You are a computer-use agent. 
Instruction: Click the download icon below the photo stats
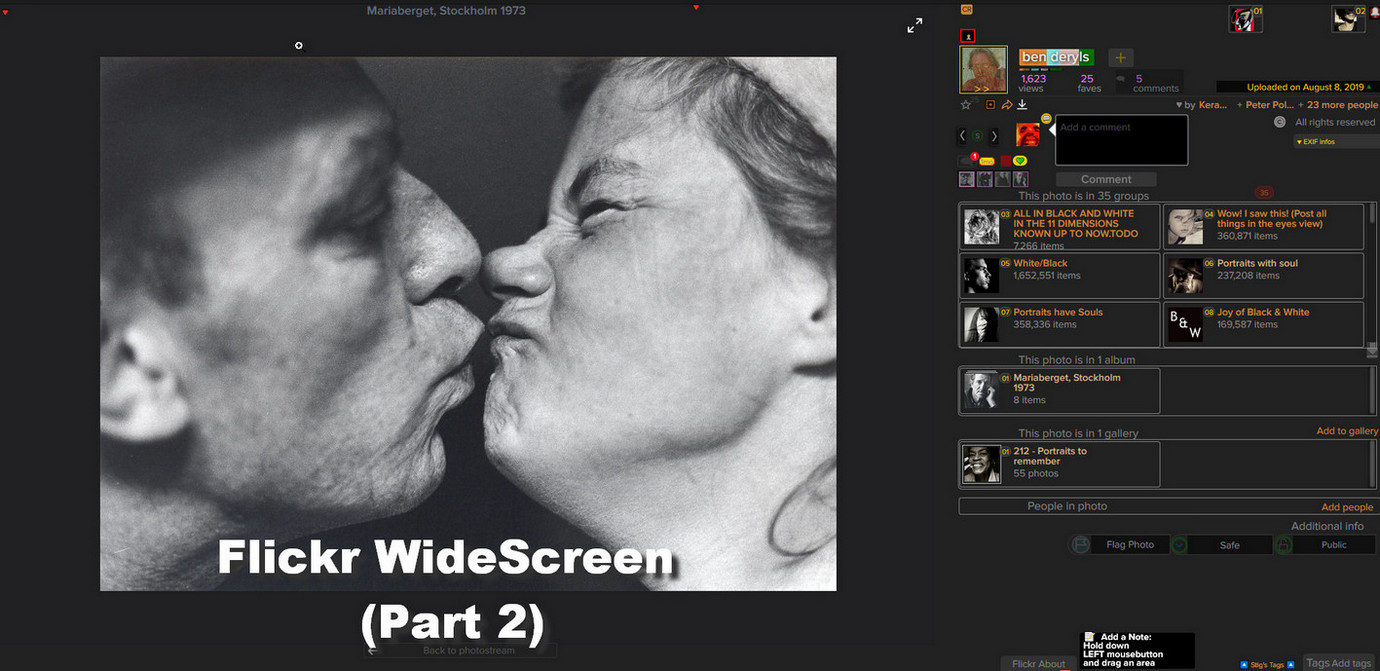(x=1022, y=105)
